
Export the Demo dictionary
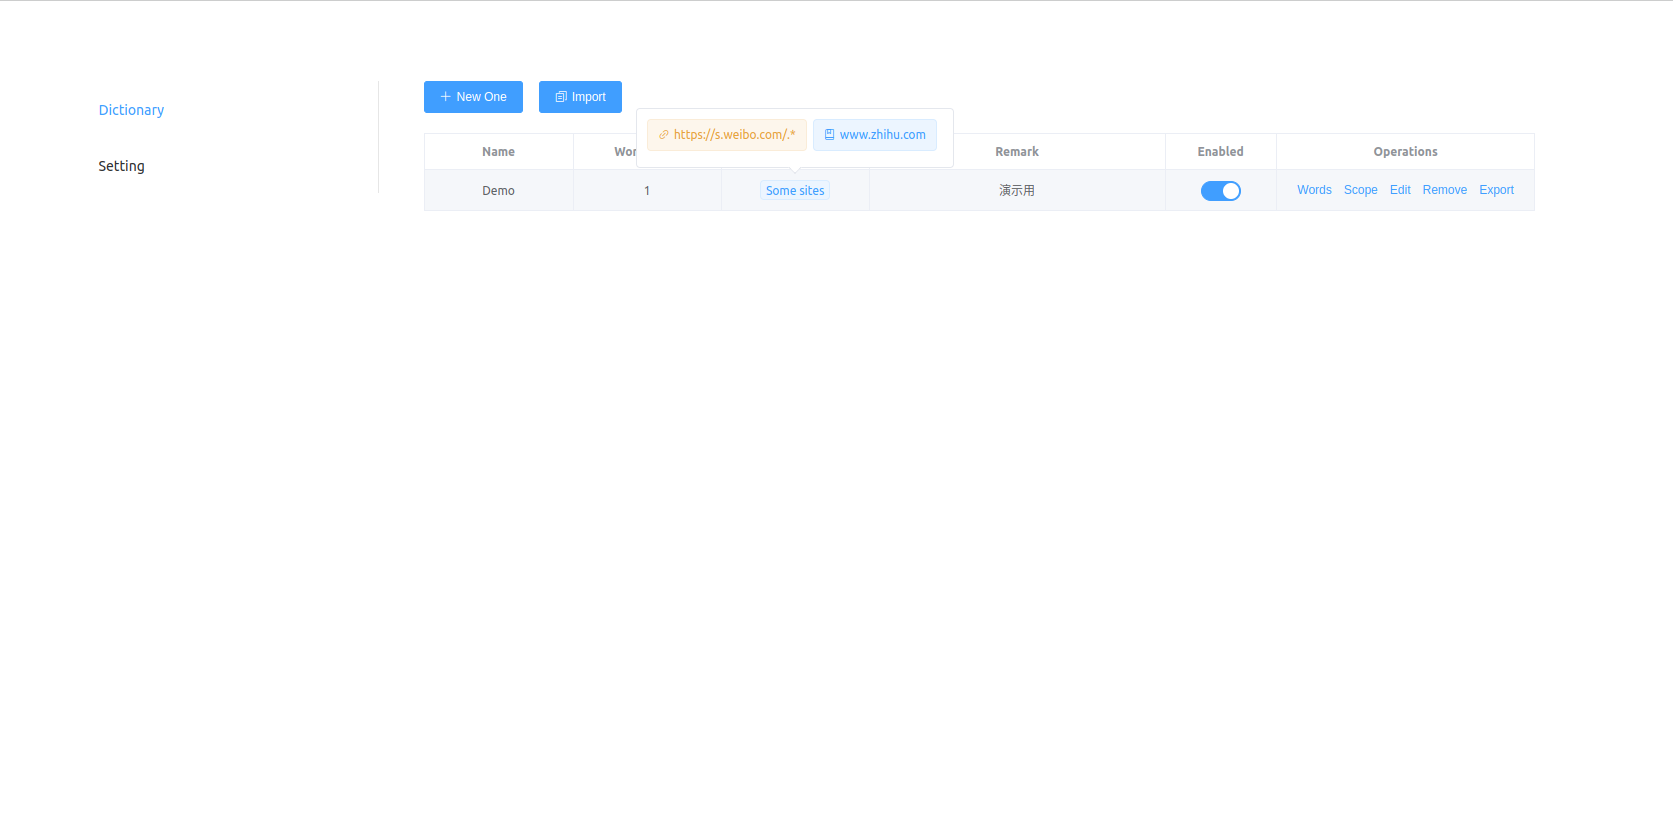pos(1496,190)
